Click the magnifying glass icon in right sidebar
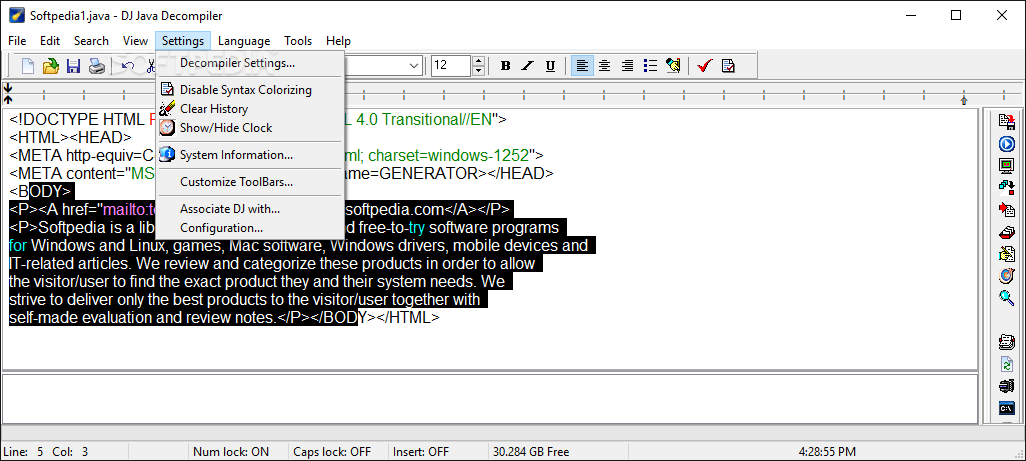Image resolution: width=1026 pixels, height=461 pixels. pyautogui.click(x=1006, y=298)
